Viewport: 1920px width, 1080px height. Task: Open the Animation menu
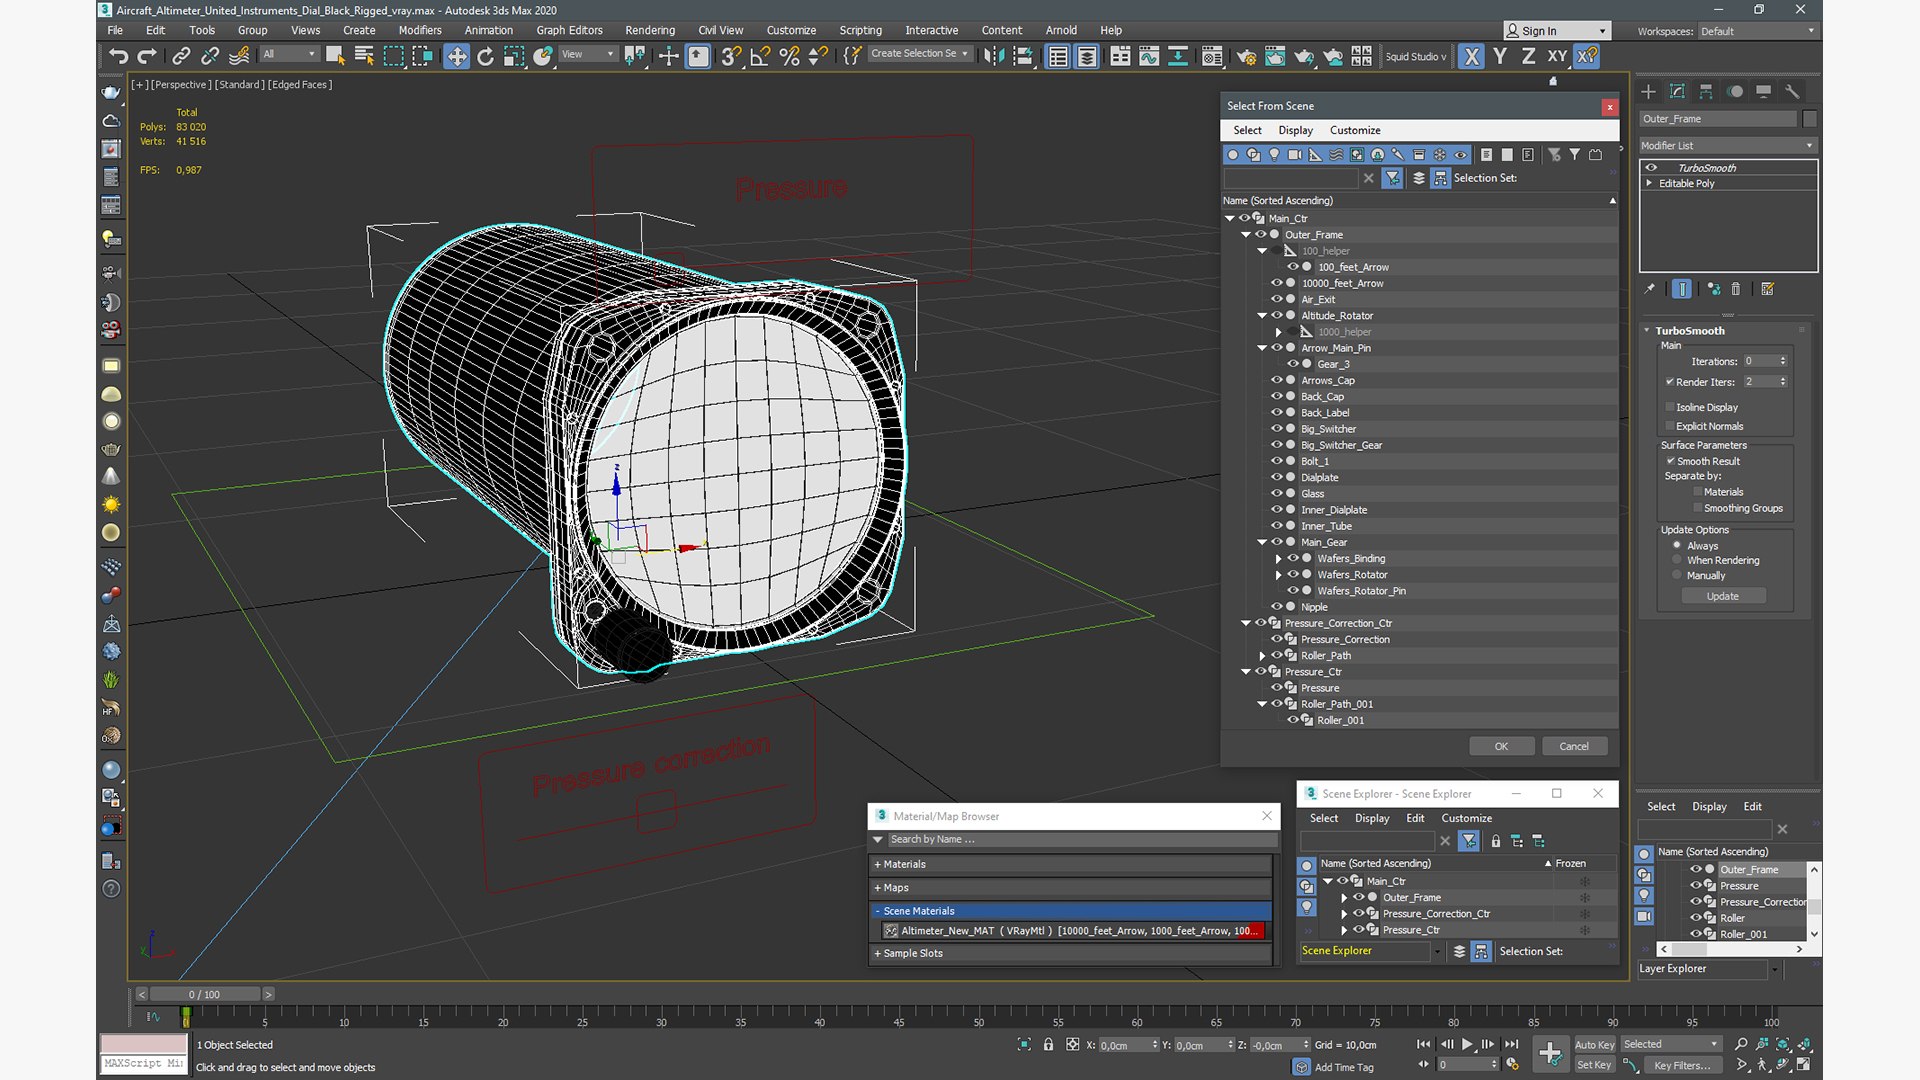488,30
